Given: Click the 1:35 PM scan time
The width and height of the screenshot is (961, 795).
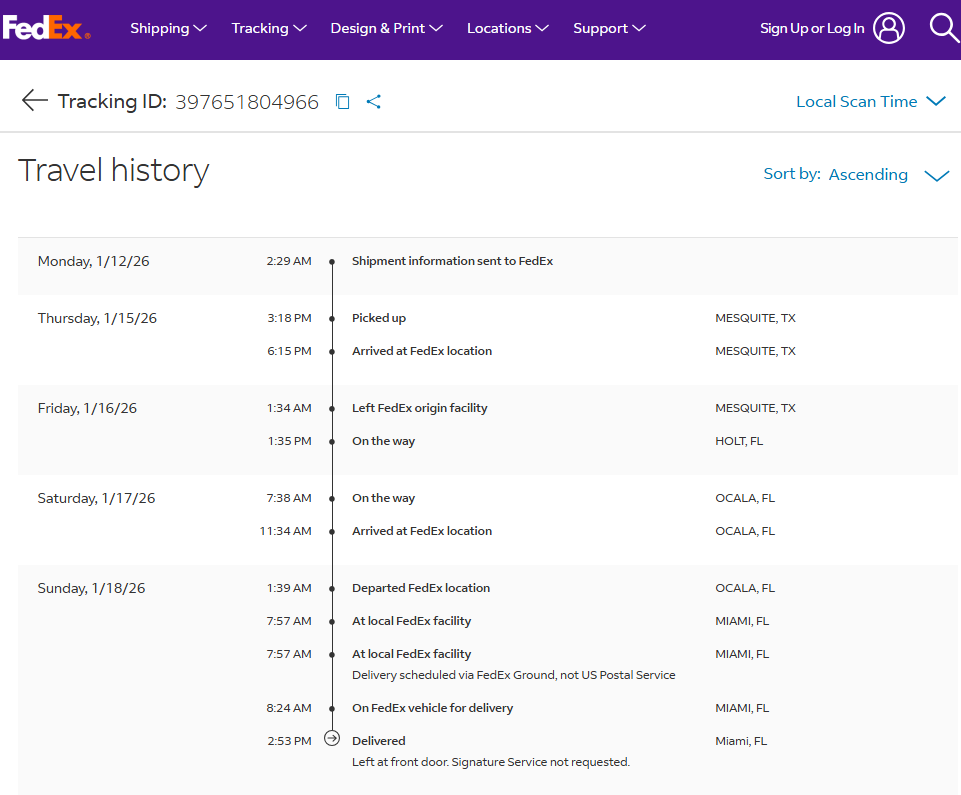Looking at the screenshot, I should (x=289, y=441).
